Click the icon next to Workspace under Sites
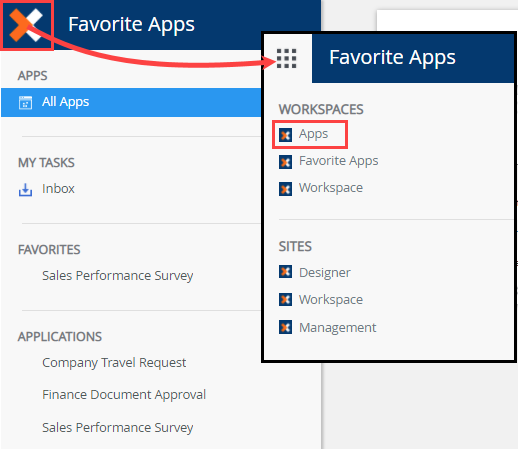 pyautogui.click(x=285, y=299)
